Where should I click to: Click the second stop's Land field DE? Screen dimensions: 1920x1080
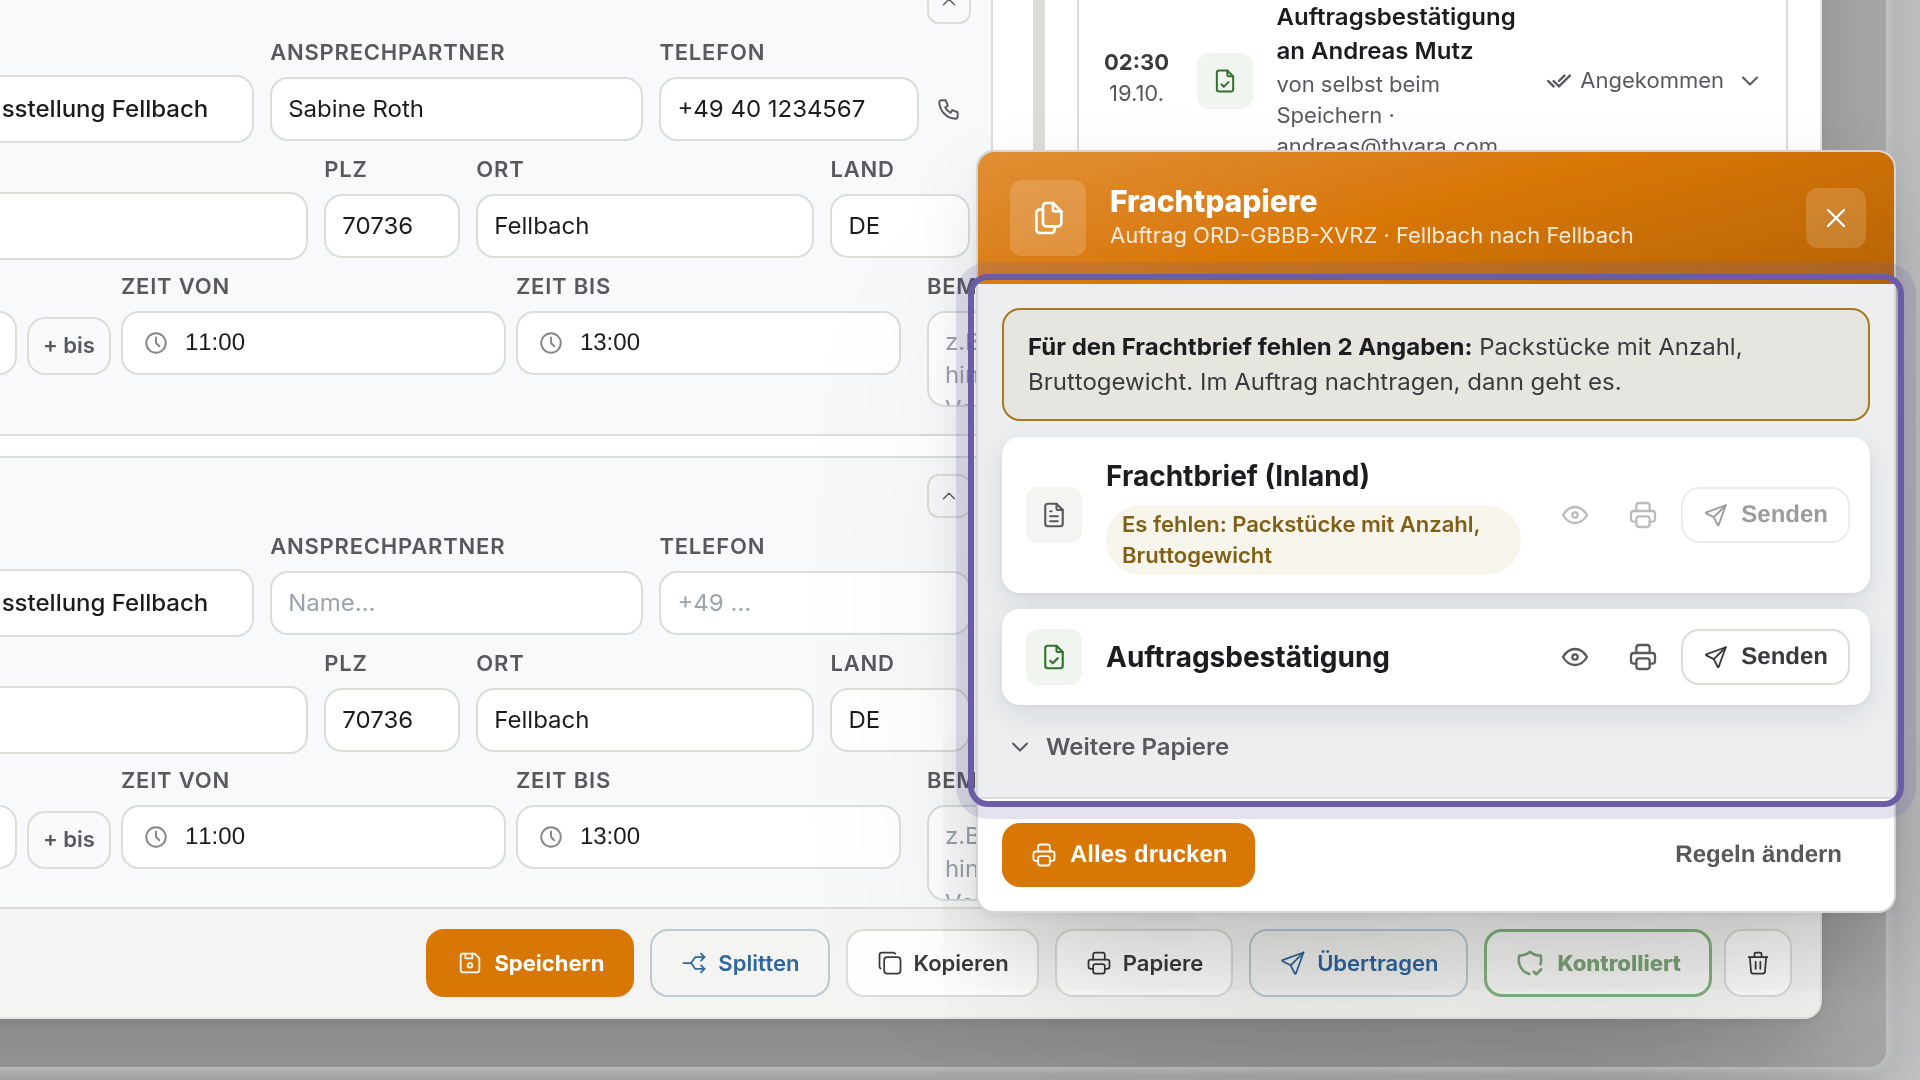(899, 720)
